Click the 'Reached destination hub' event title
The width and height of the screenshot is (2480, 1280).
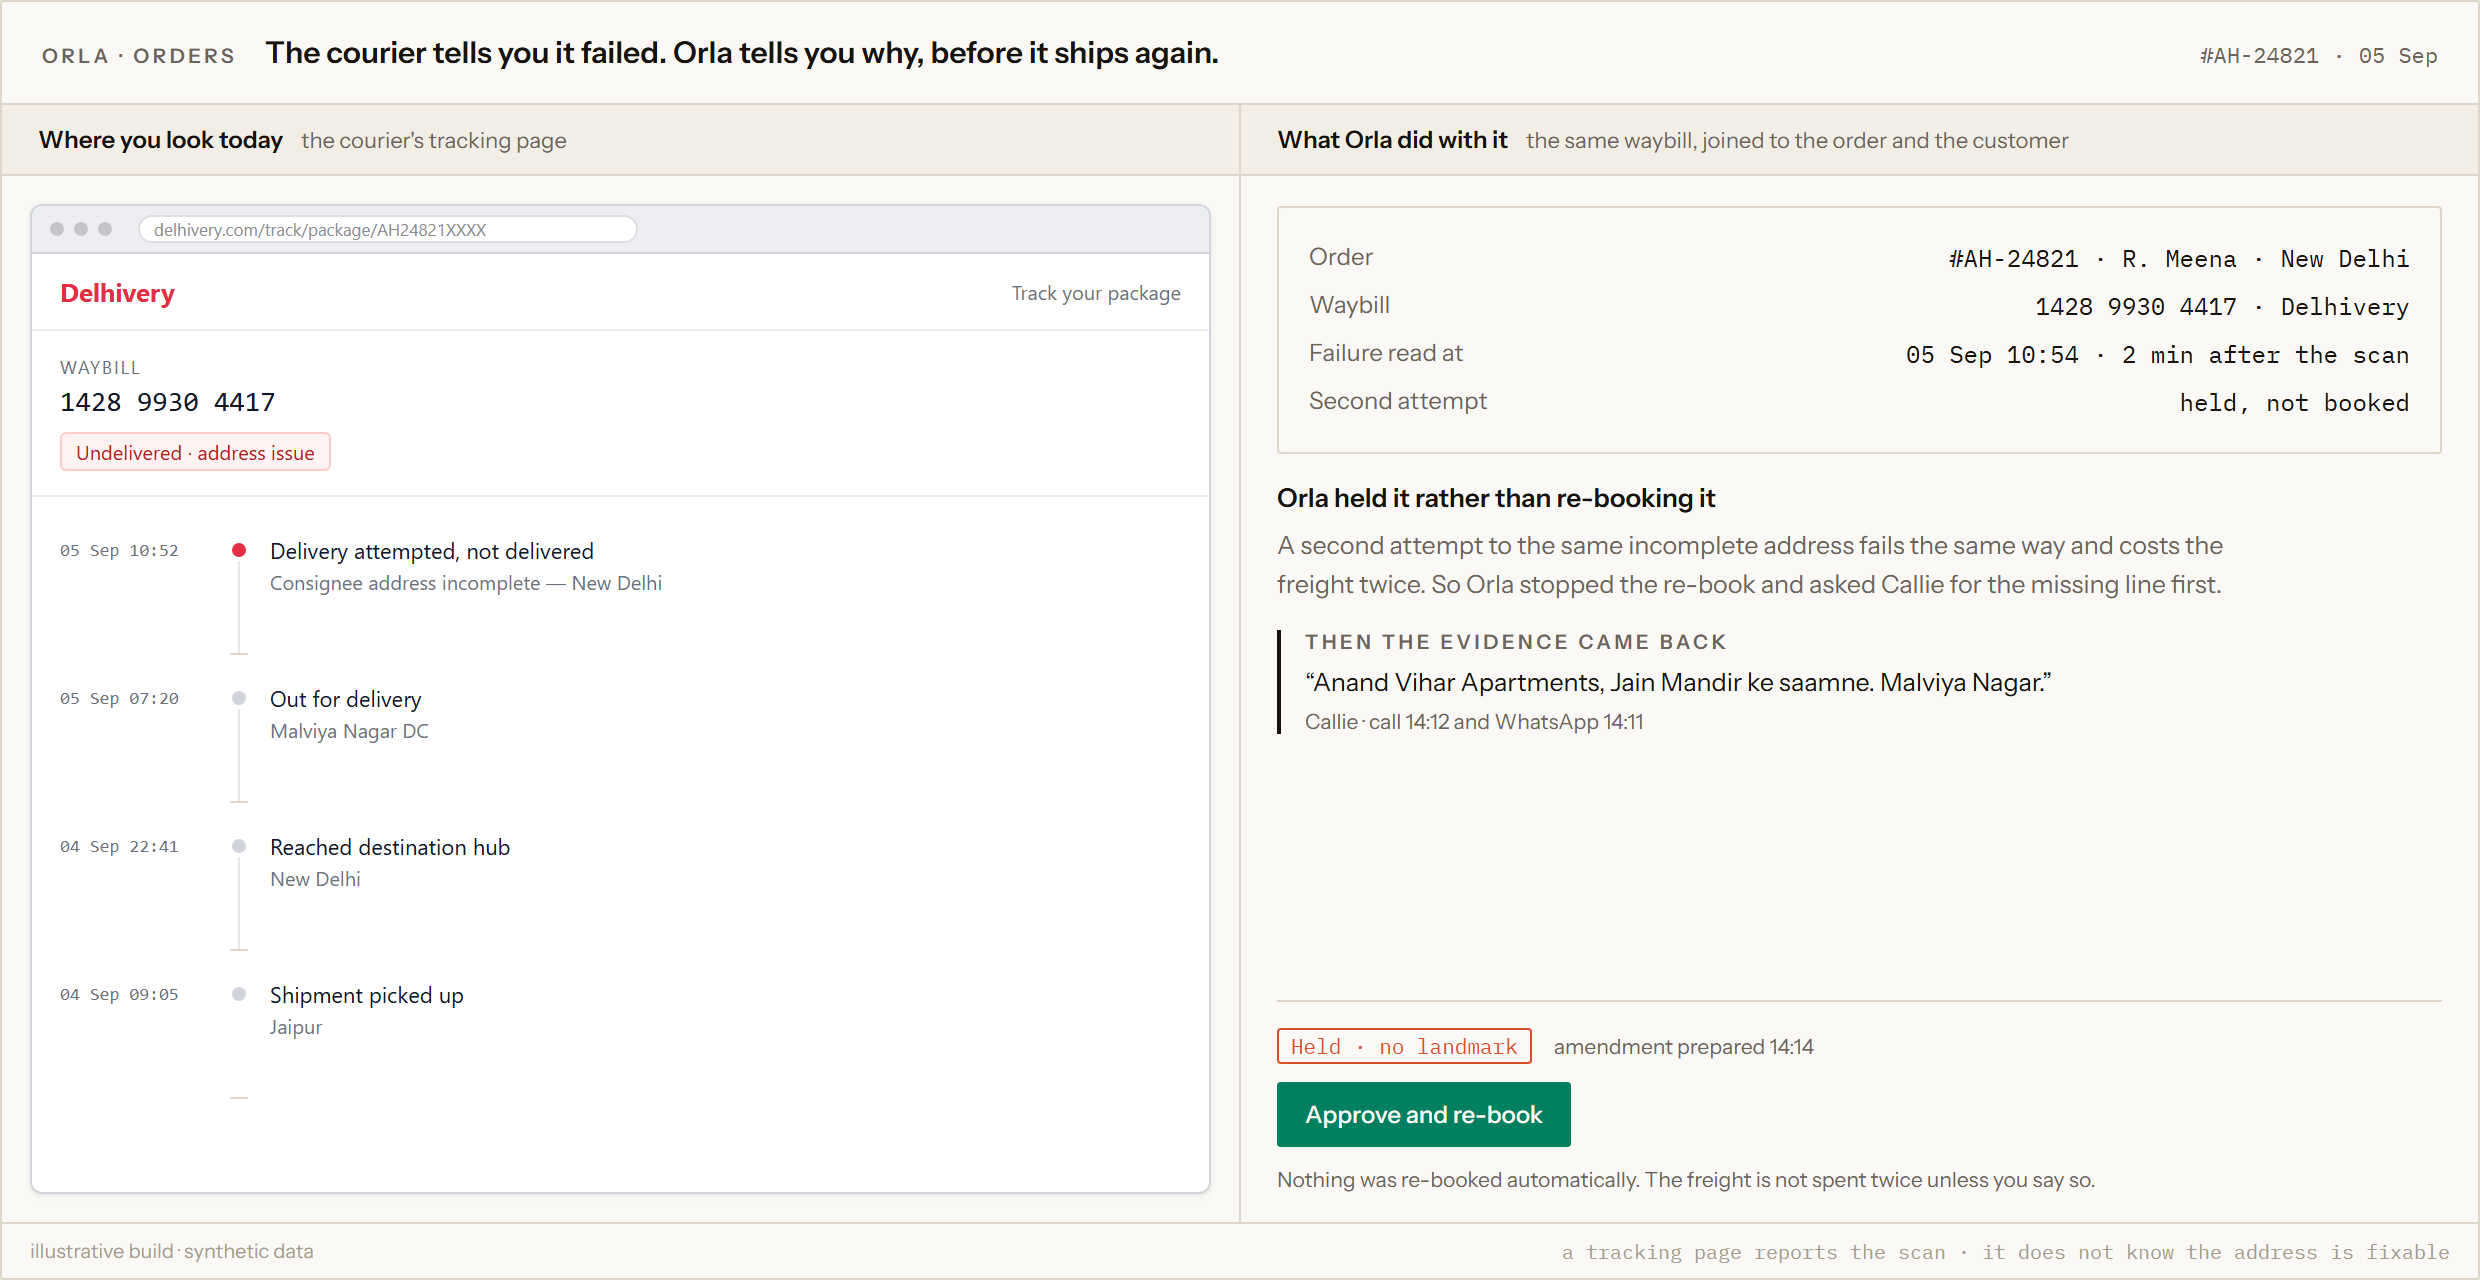pos(390,847)
